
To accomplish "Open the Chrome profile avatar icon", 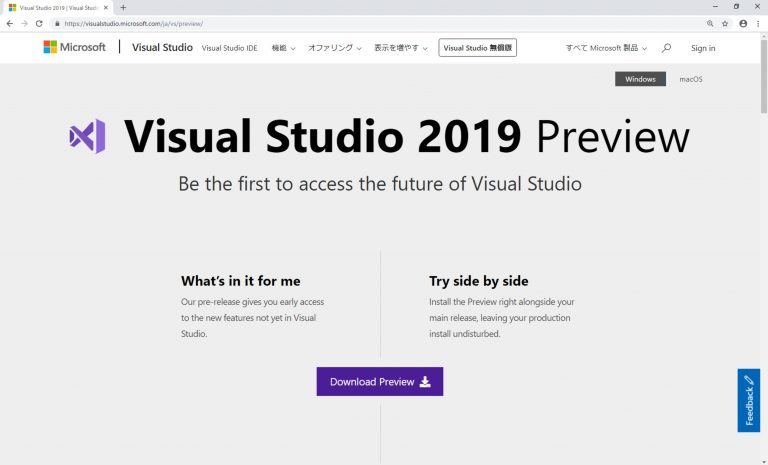I will pyautogui.click(x=743, y=24).
